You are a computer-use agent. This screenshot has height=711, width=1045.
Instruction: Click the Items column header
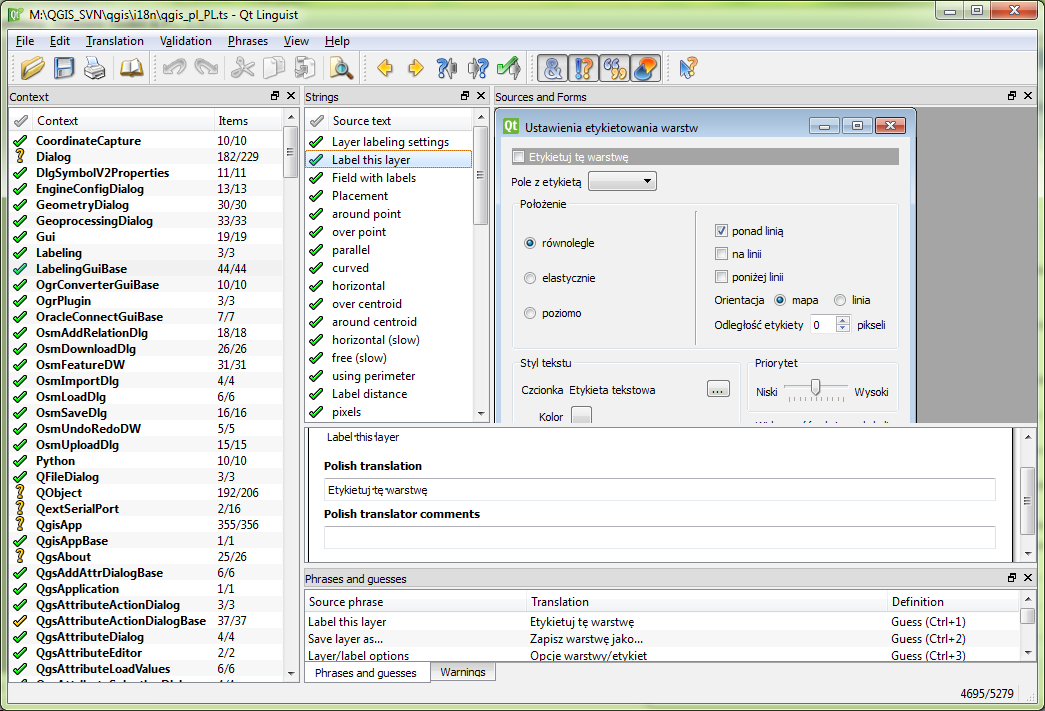(x=248, y=121)
